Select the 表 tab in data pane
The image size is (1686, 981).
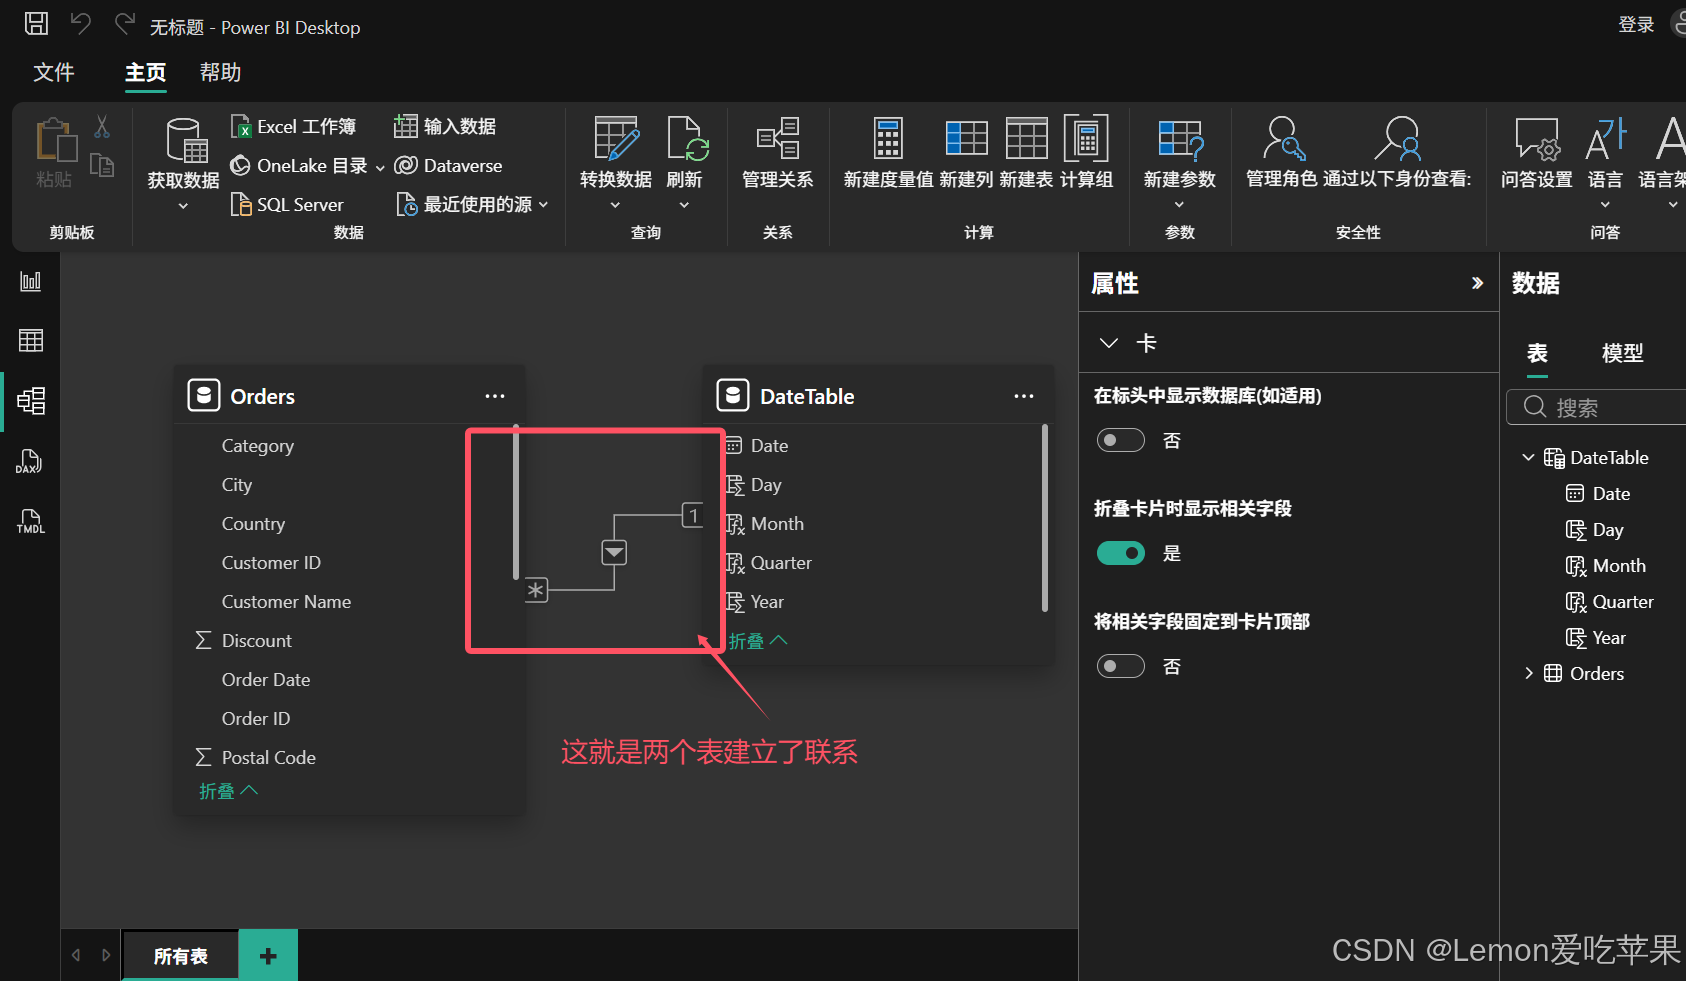pos(1537,353)
